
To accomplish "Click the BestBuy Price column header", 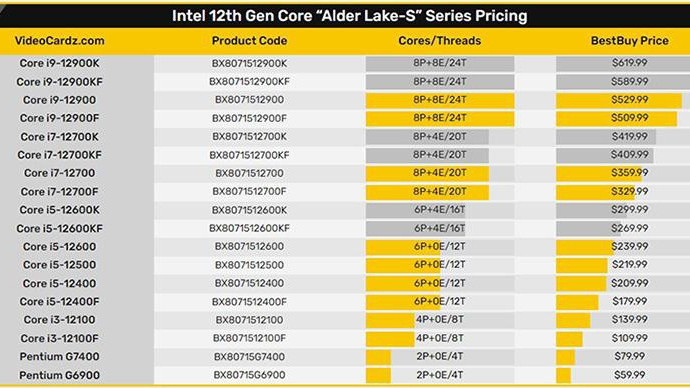I will 629,41.
